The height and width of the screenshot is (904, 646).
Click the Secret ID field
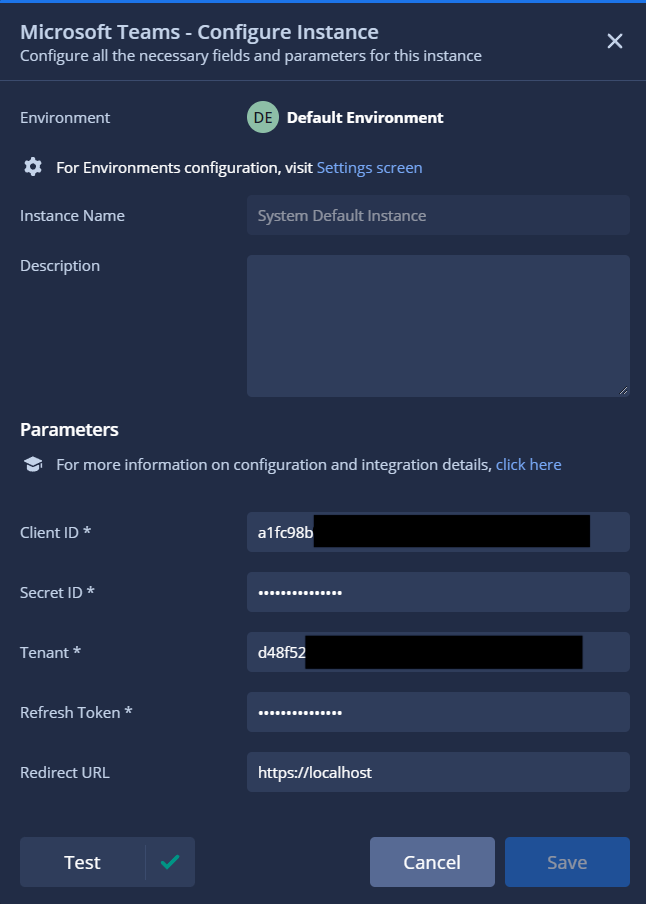(x=438, y=592)
